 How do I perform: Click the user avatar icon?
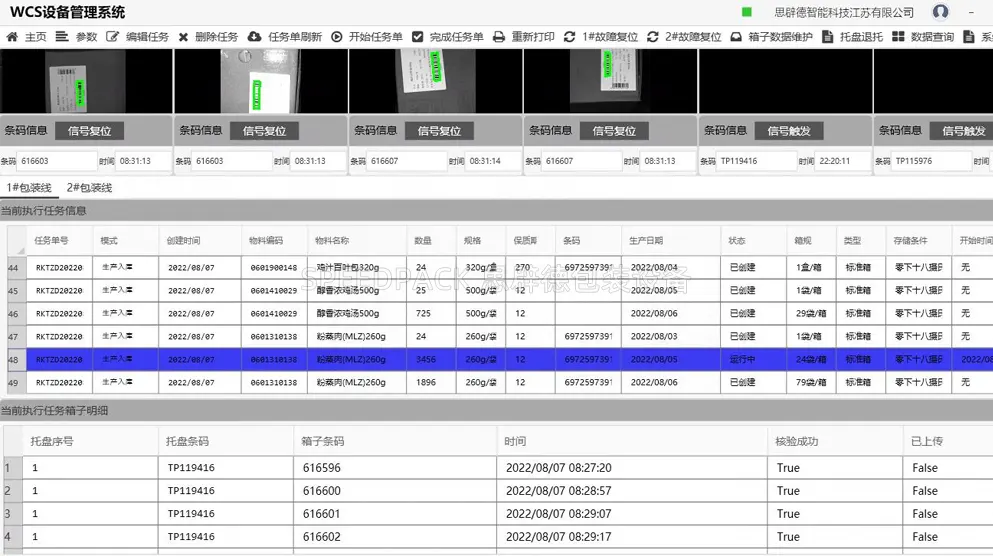pyautogui.click(x=940, y=11)
